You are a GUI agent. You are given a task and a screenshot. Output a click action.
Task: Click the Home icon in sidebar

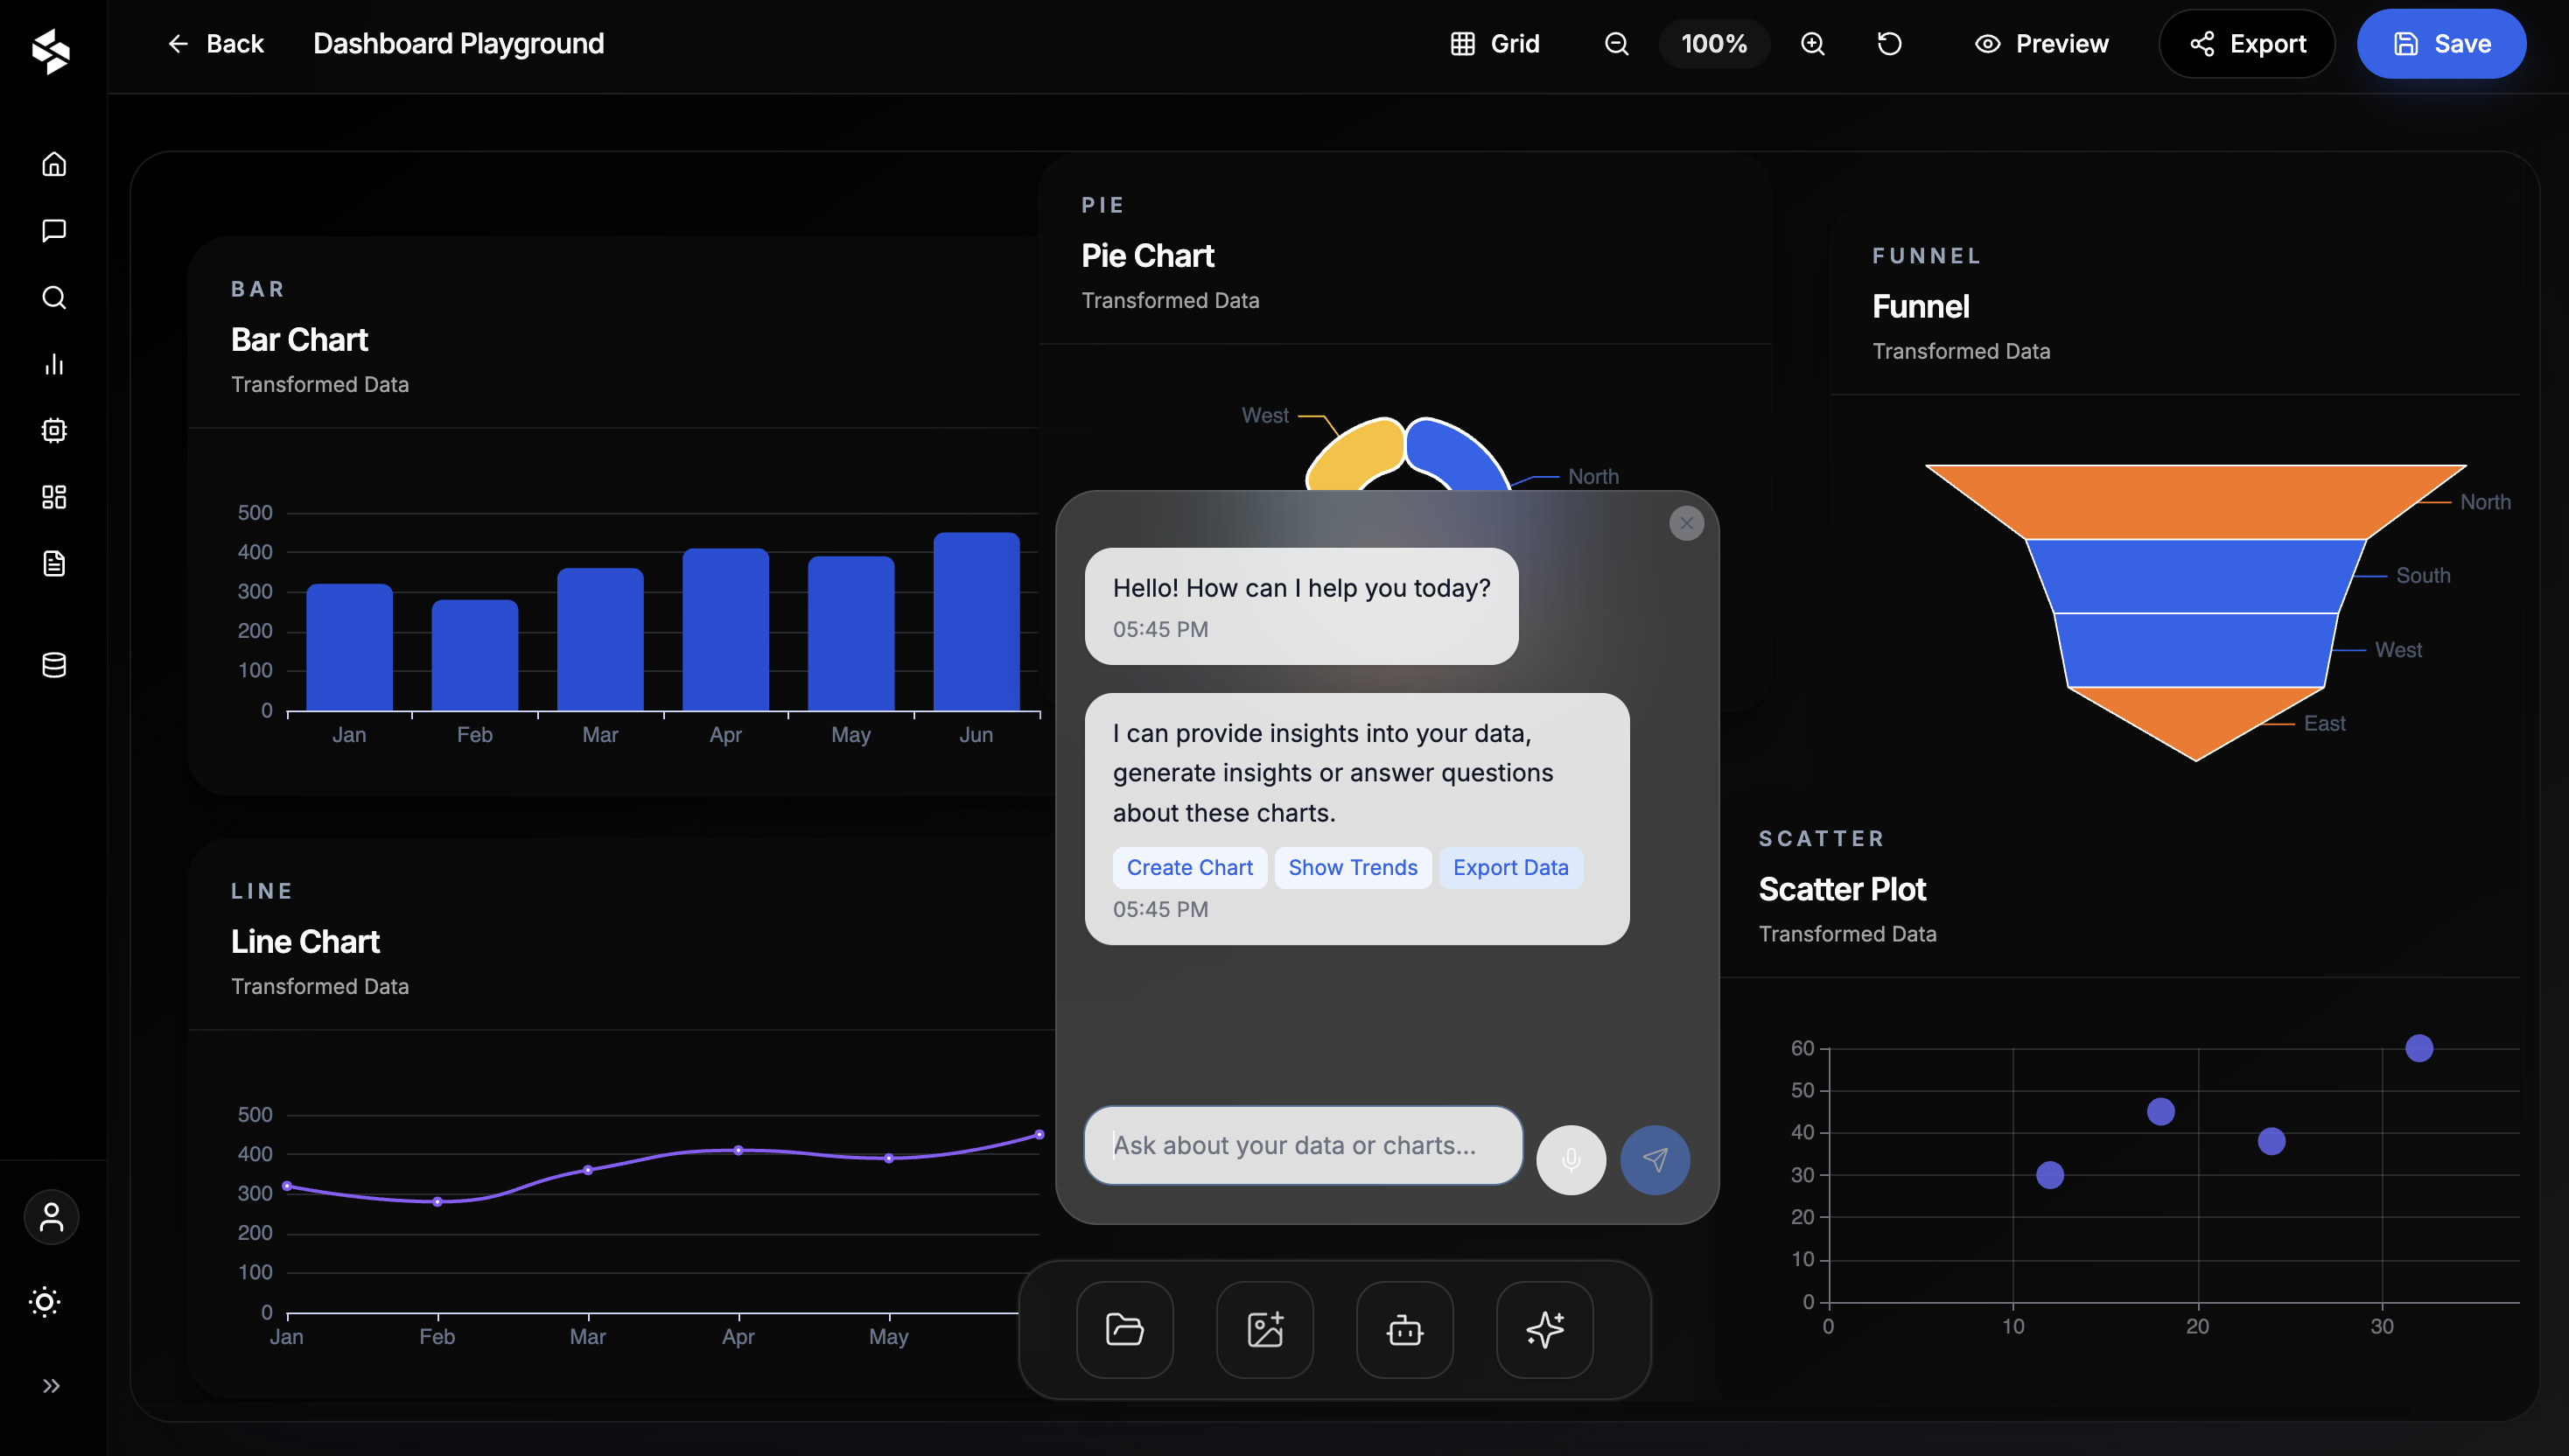(x=54, y=164)
